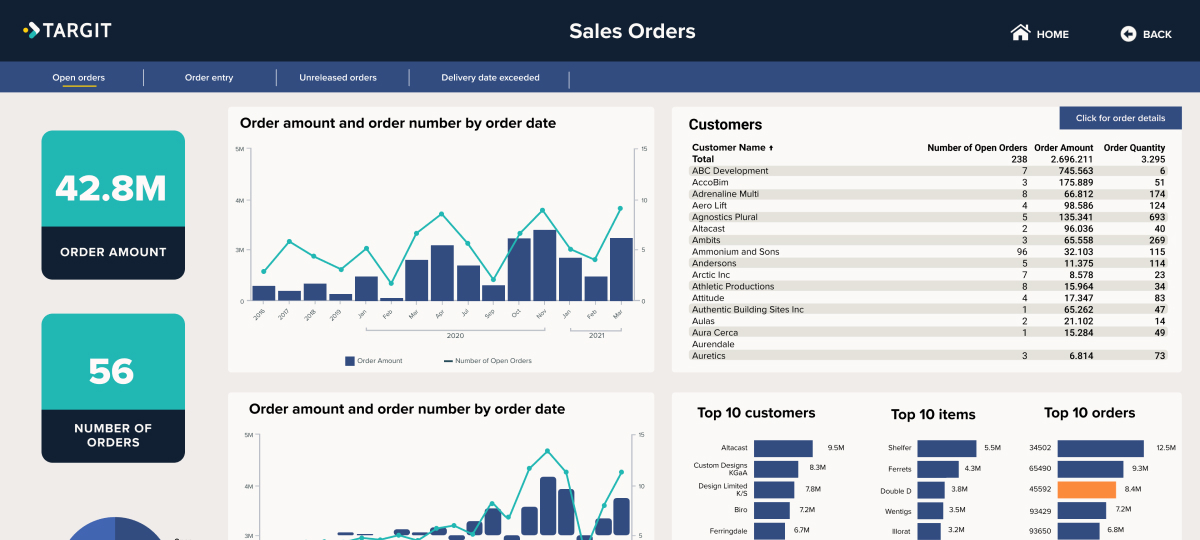Click Design Limited K/S bar
The width and height of the screenshot is (1200, 540).
(x=774, y=489)
